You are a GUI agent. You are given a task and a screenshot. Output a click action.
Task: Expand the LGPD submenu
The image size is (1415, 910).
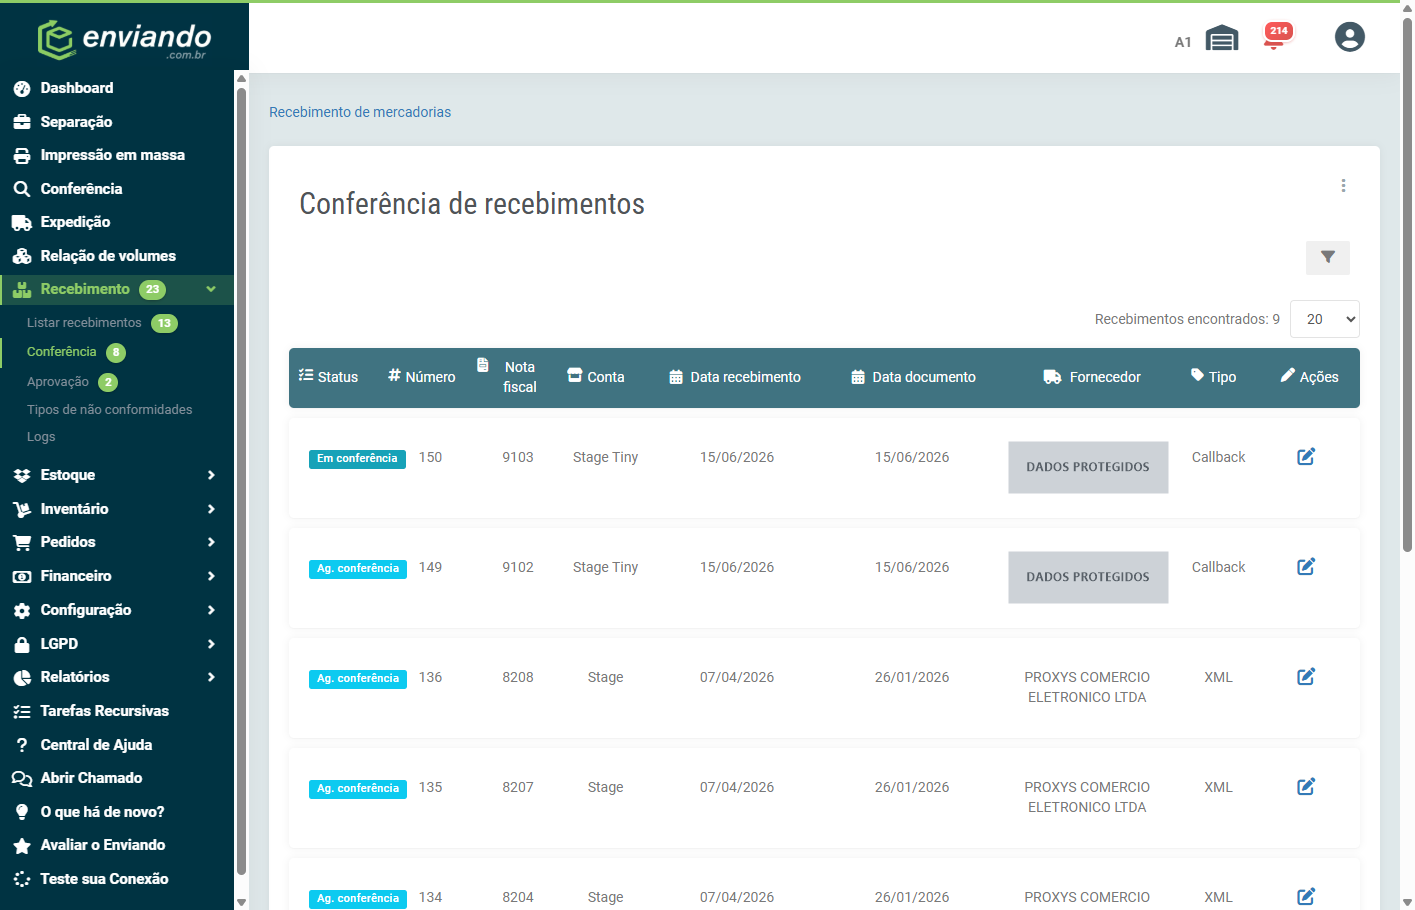[117, 644]
